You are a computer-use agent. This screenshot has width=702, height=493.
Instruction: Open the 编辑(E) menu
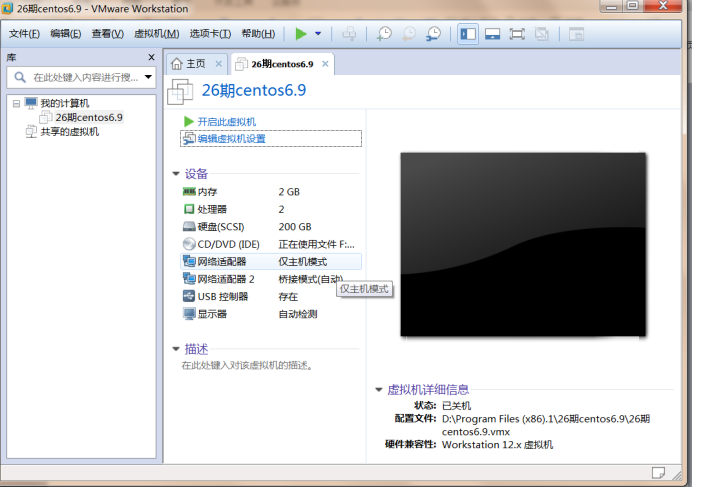click(x=65, y=34)
